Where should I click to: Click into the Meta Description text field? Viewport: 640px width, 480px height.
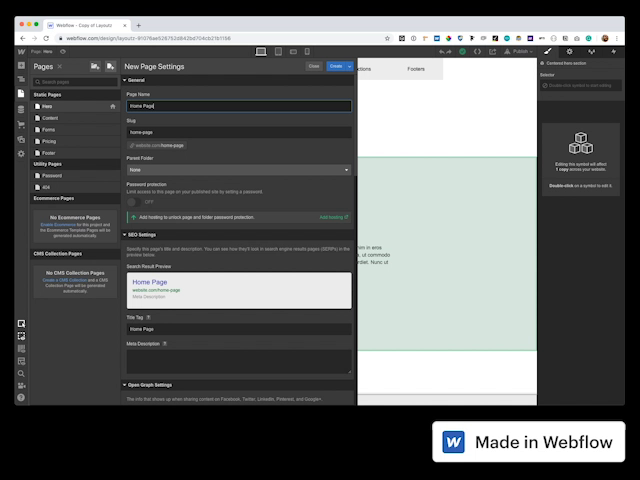[238, 361]
